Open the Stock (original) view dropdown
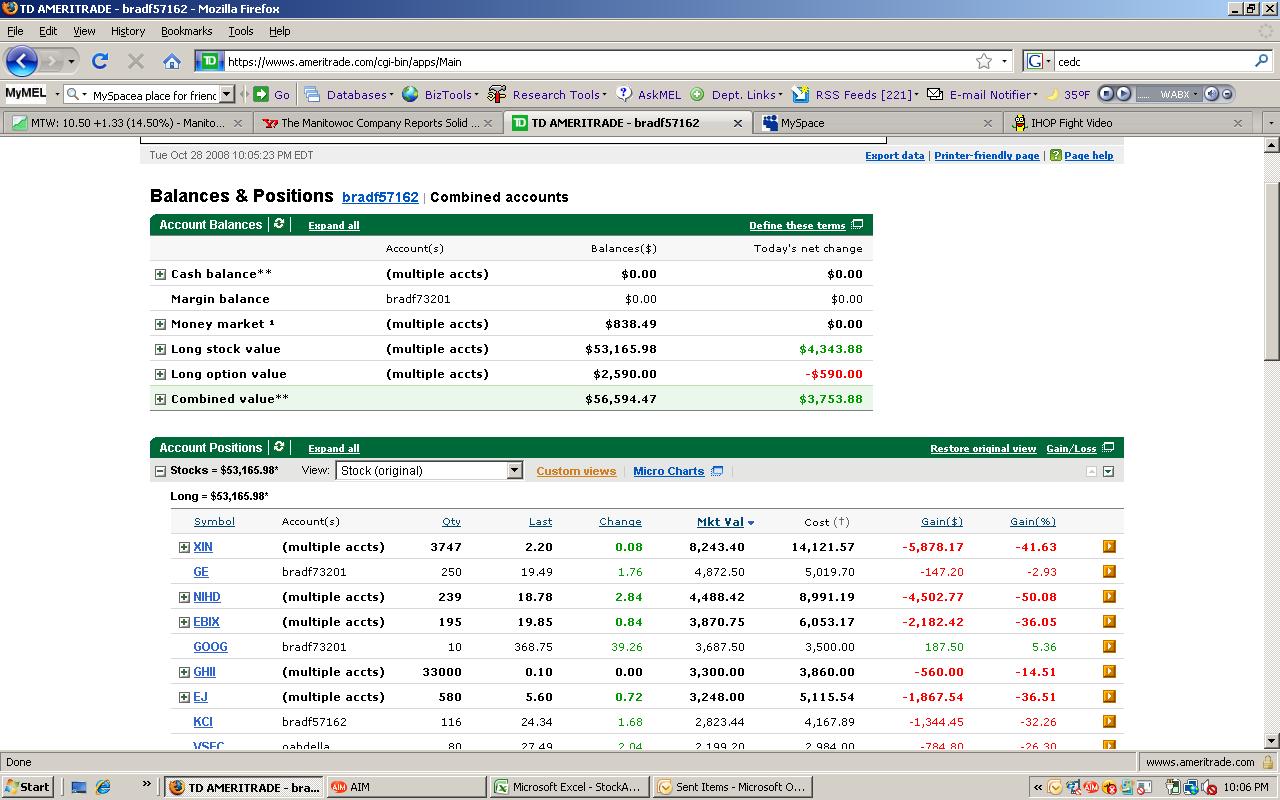 tap(514, 471)
